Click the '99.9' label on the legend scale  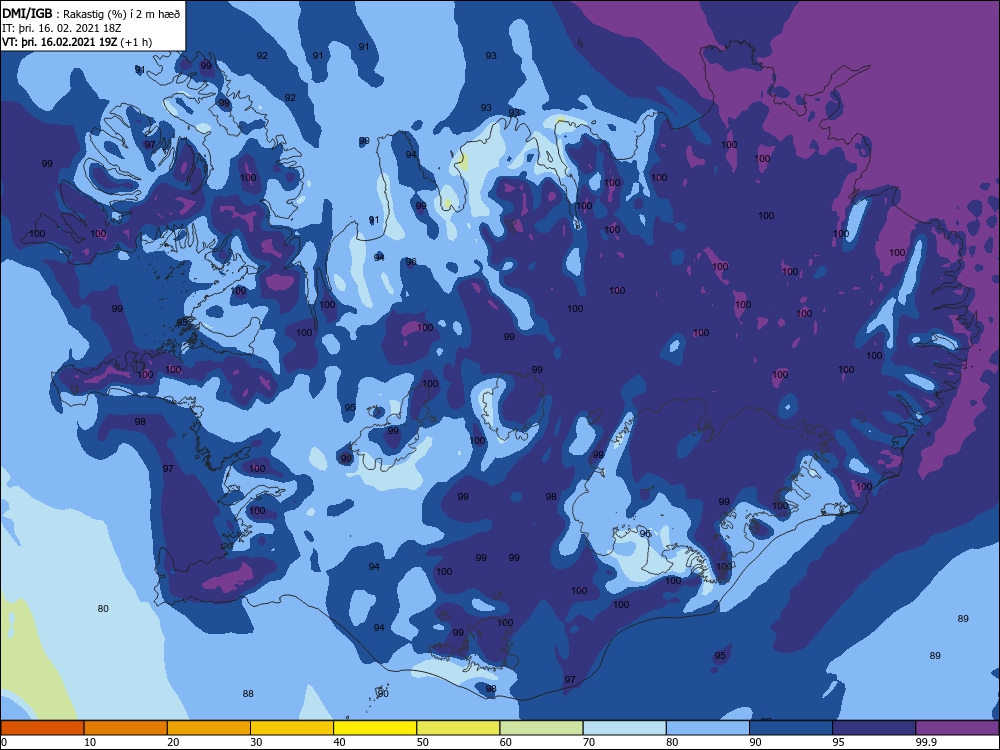(926, 742)
